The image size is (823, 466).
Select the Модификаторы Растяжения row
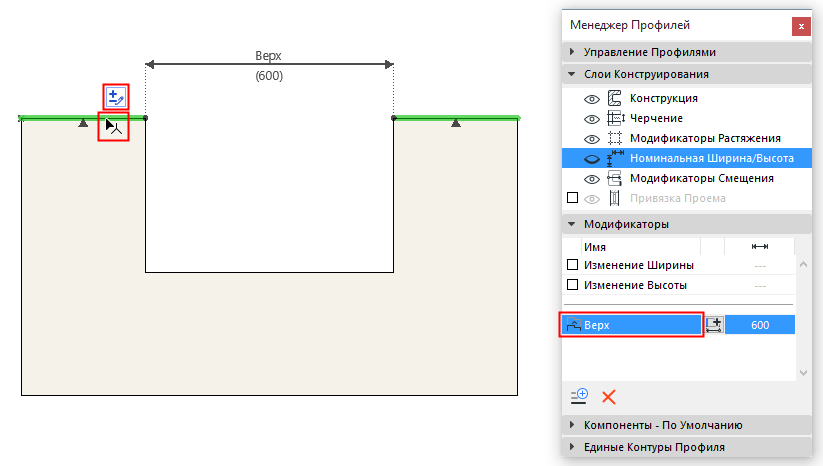687,138
